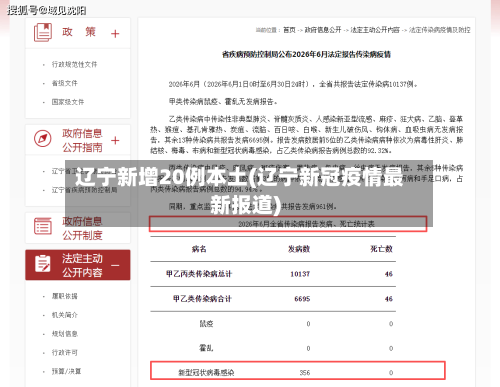The image size is (500, 387).
Task: Expand the 政策 section with its plus sign
Action: (115, 34)
